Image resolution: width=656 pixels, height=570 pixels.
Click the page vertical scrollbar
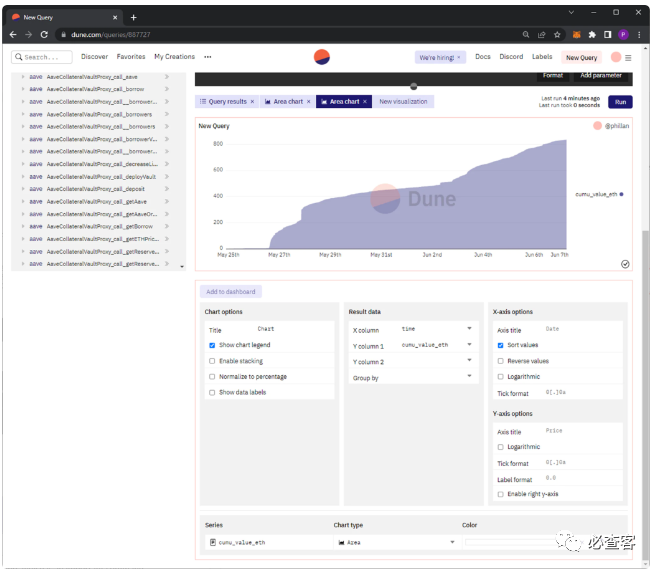click(x=646, y=393)
